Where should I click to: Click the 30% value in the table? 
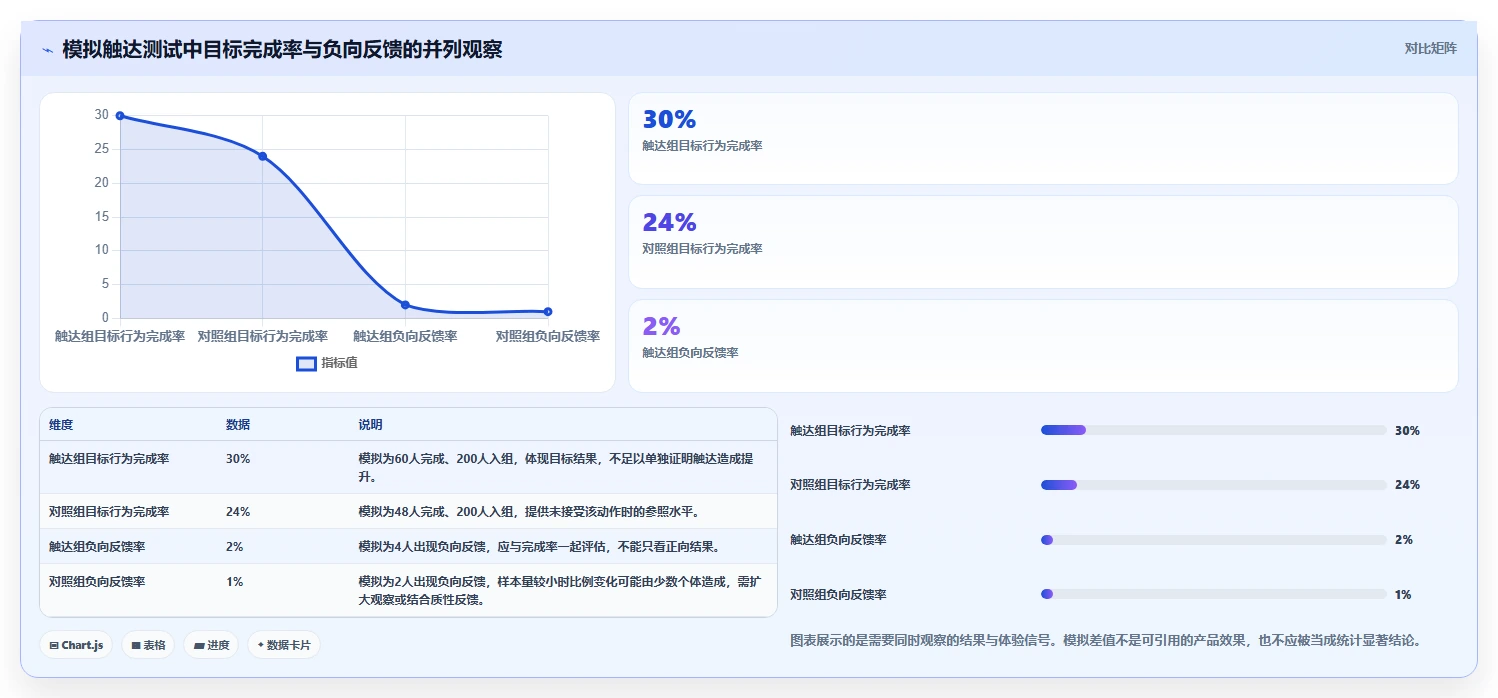click(x=238, y=459)
